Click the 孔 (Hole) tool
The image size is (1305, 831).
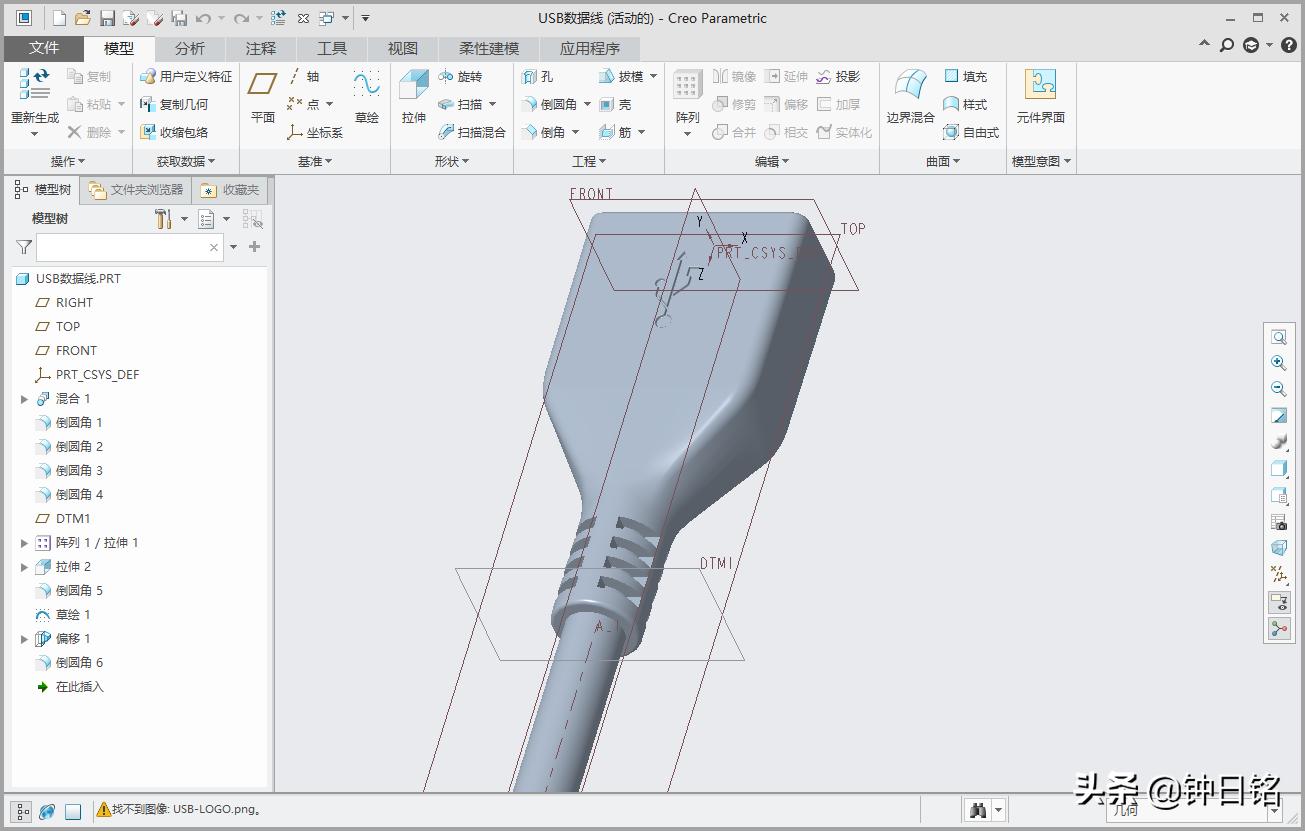coord(538,77)
